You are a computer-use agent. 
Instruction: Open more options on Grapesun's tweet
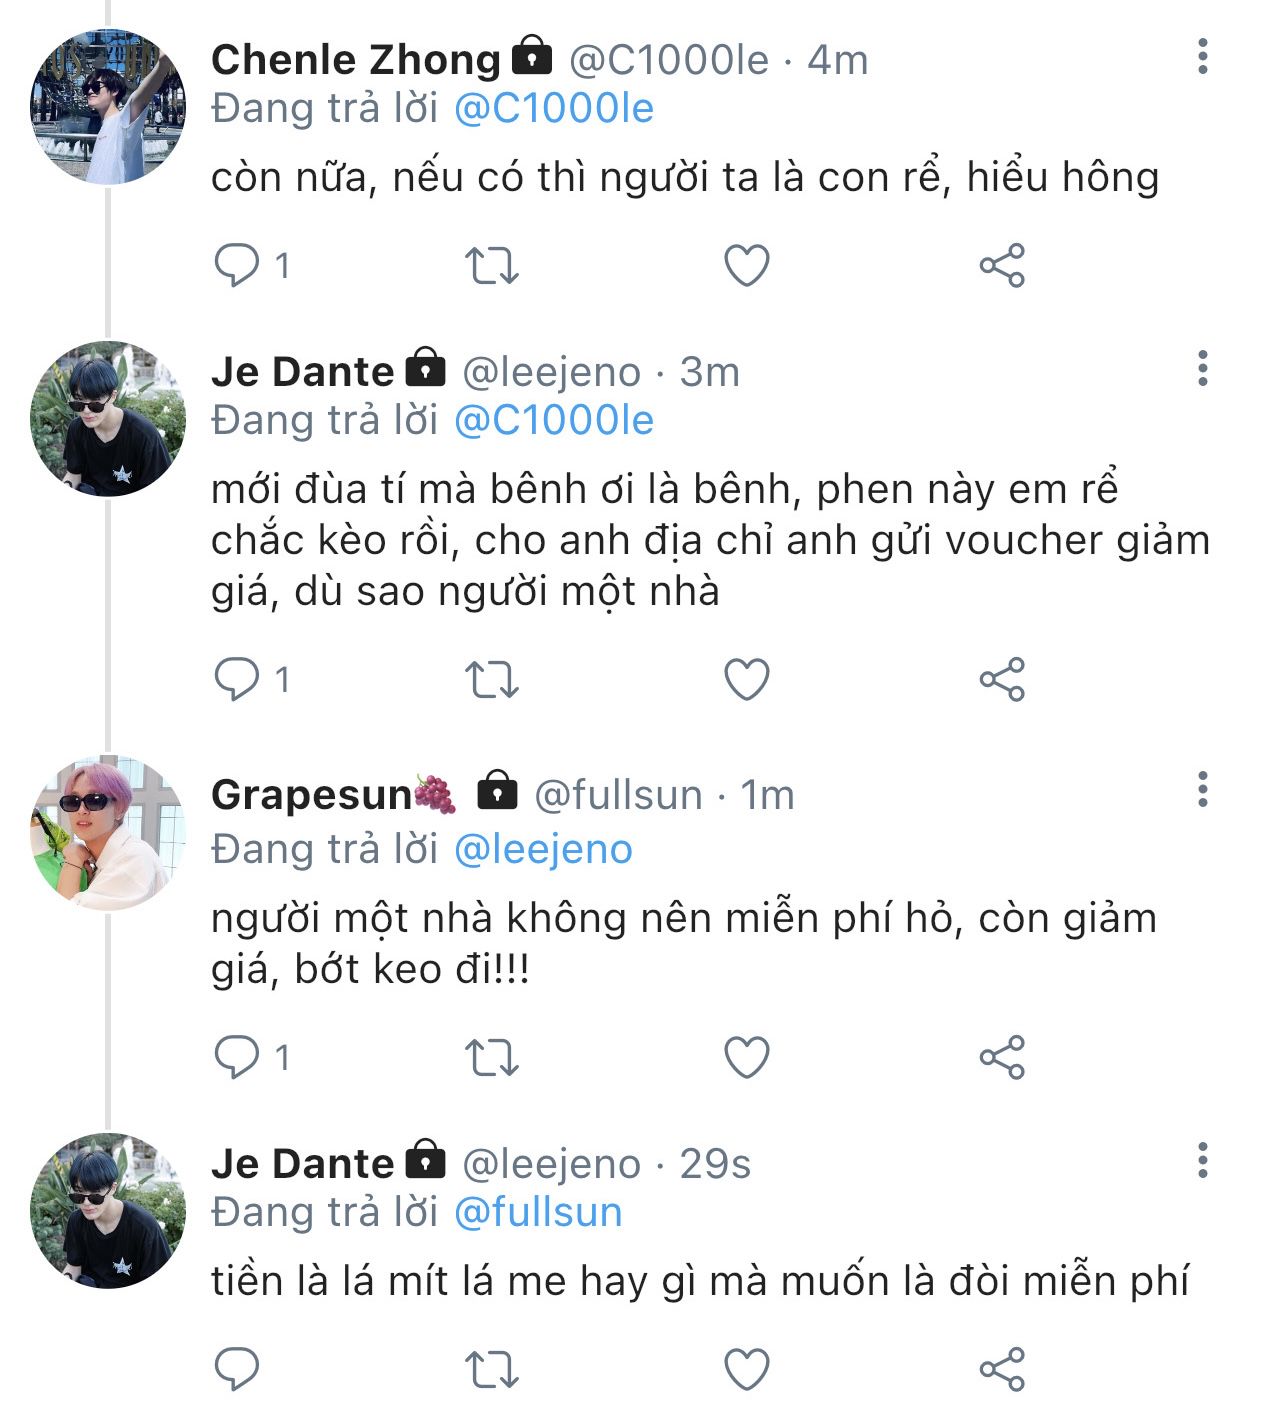click(1202, 790)
